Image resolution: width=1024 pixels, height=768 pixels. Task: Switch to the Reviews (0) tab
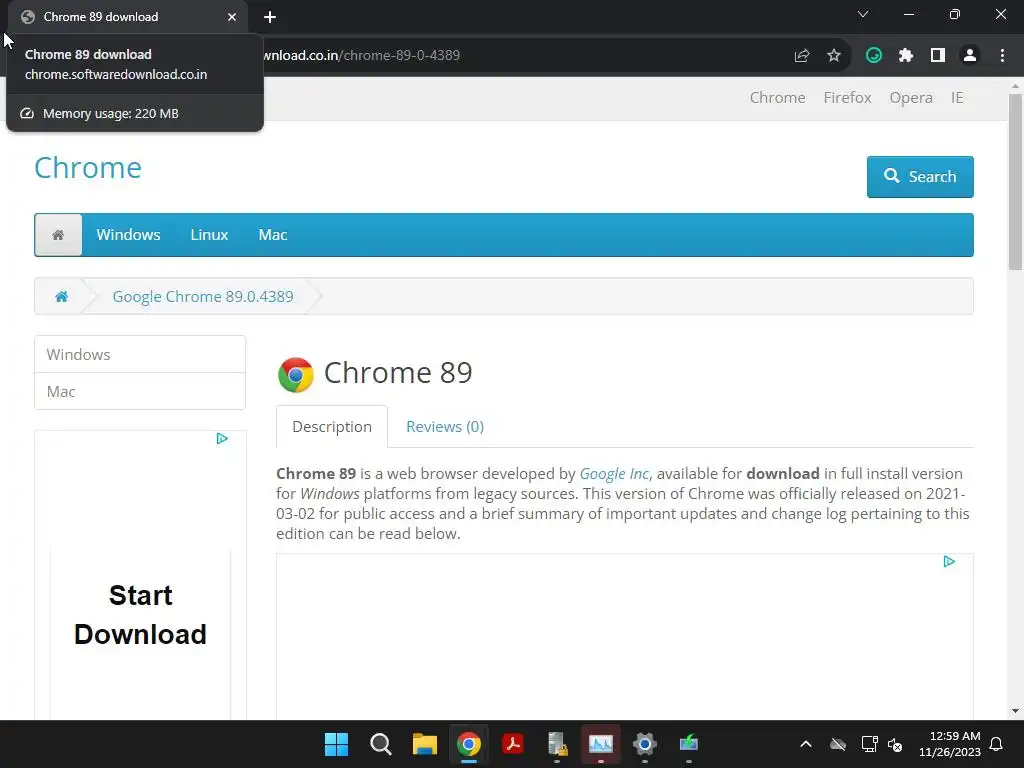pyautogui.click(x=445, y=426)
